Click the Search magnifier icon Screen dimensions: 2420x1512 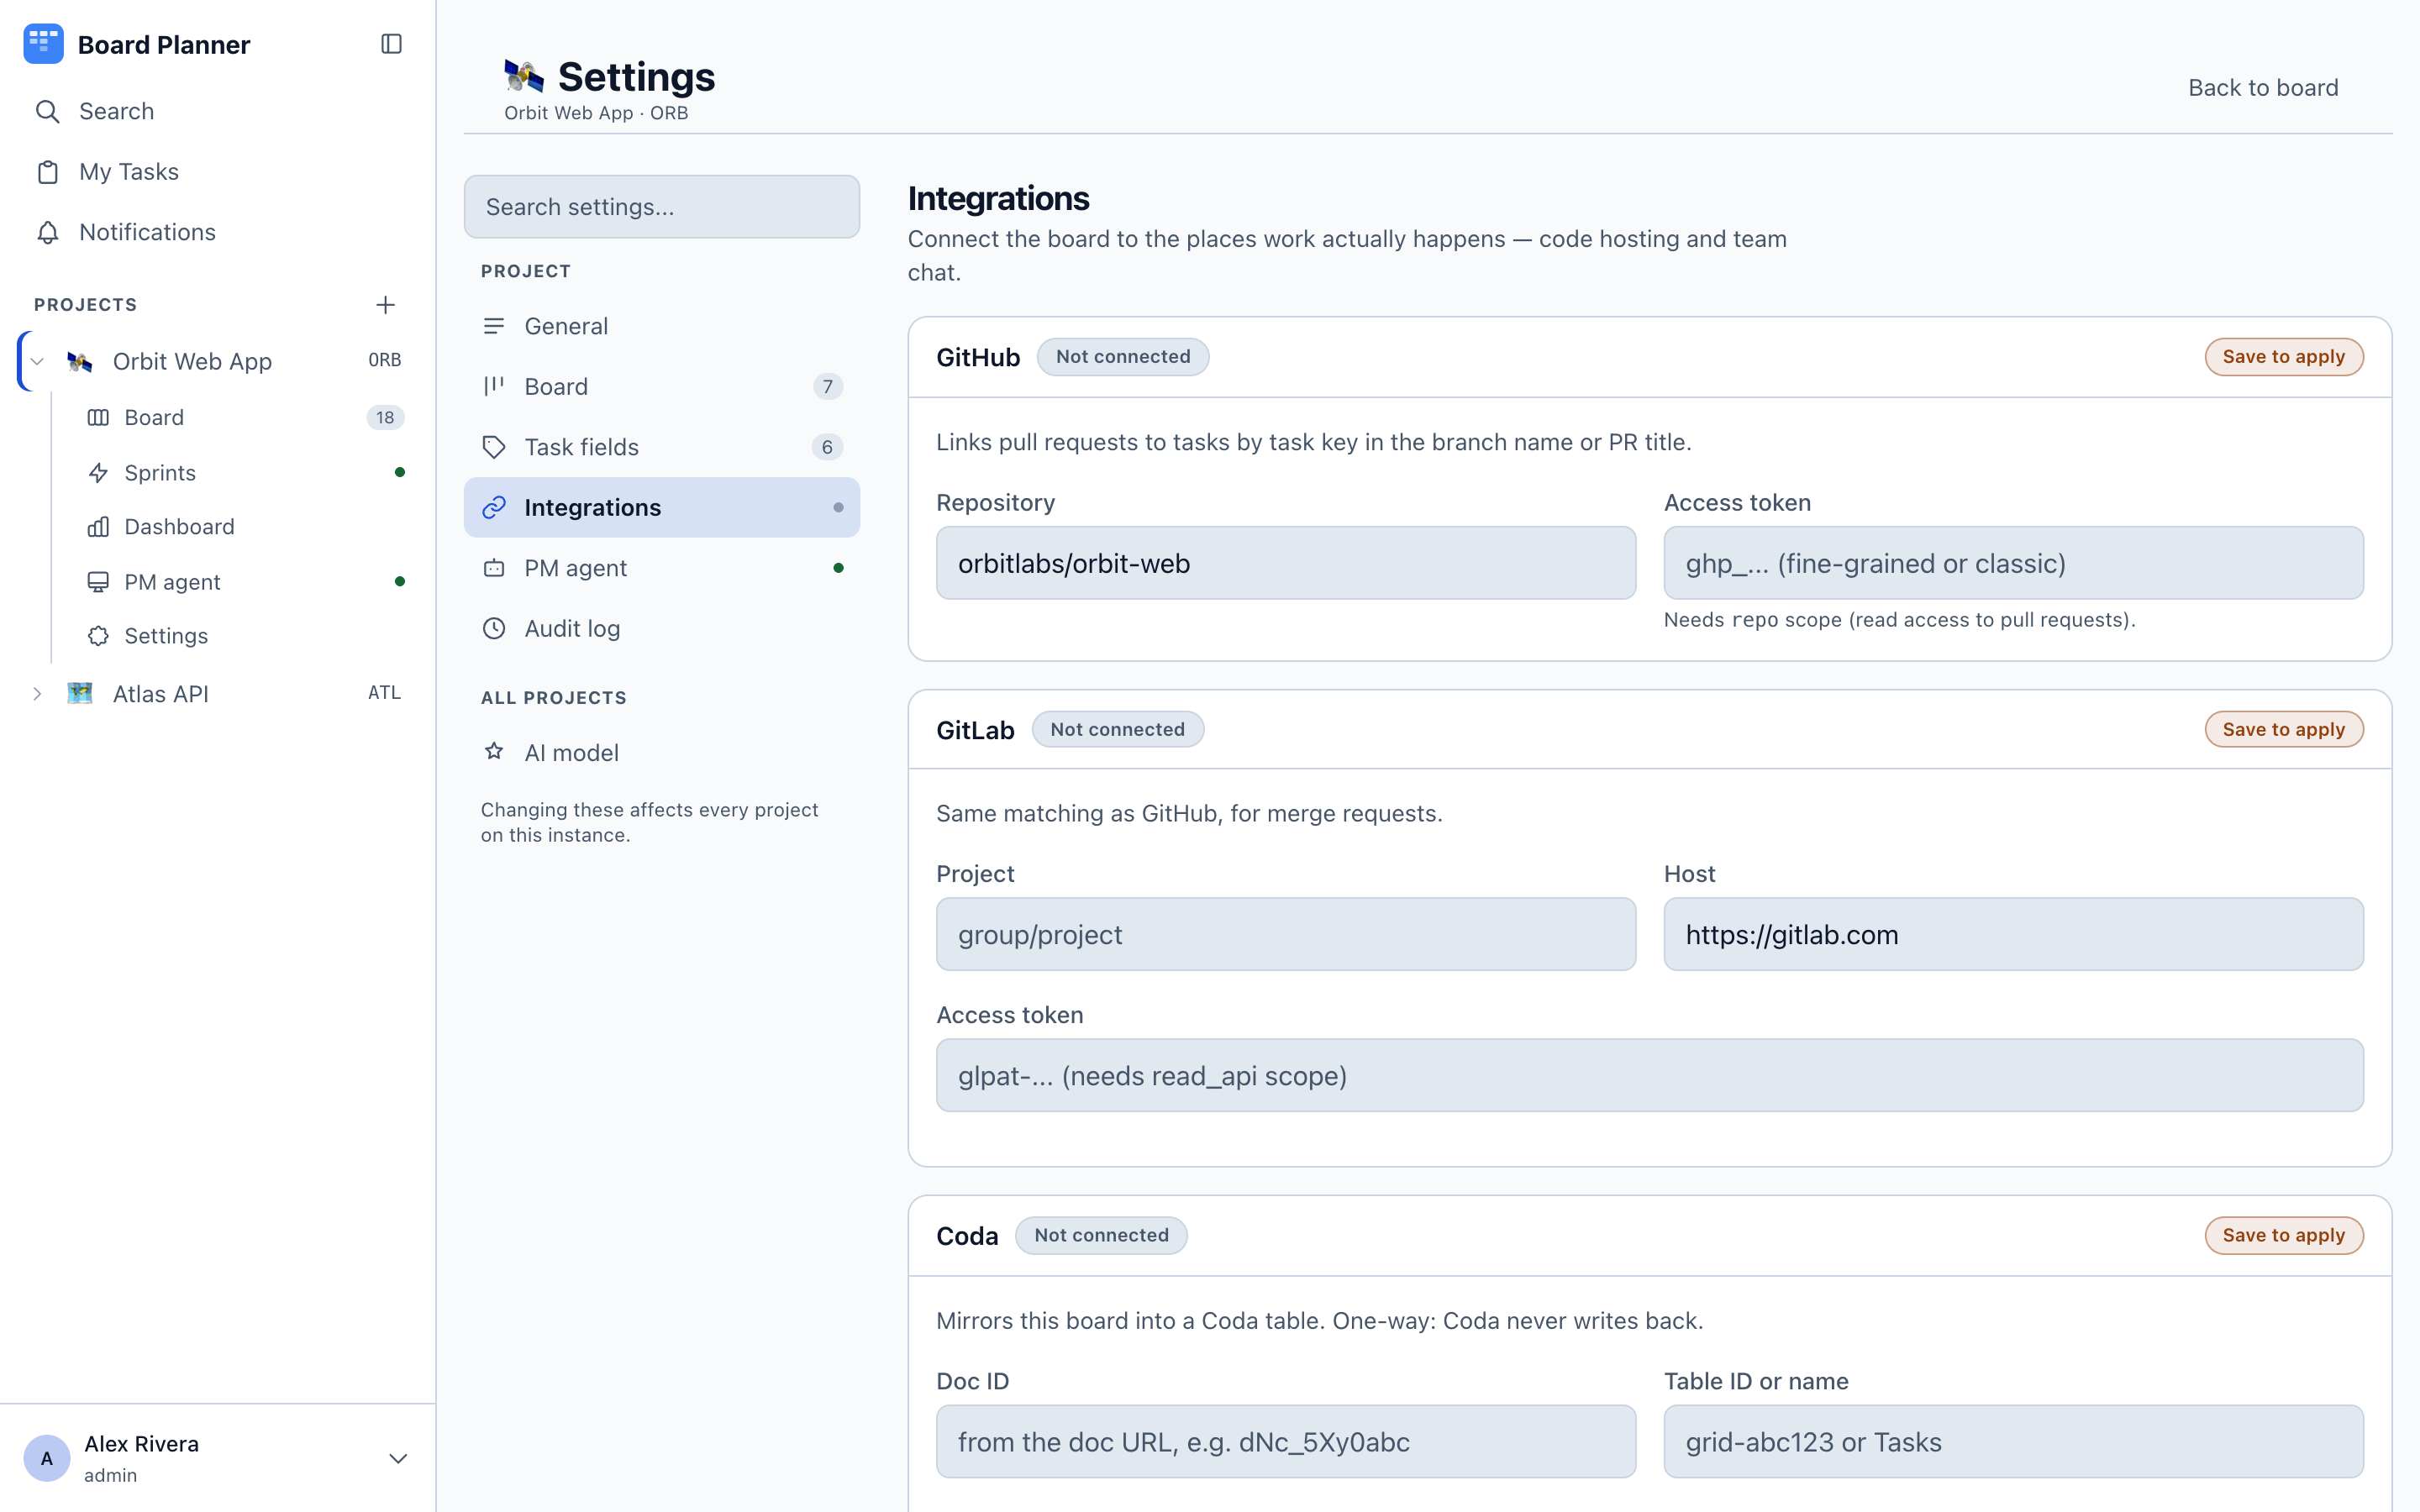click(x=47, y=111)
